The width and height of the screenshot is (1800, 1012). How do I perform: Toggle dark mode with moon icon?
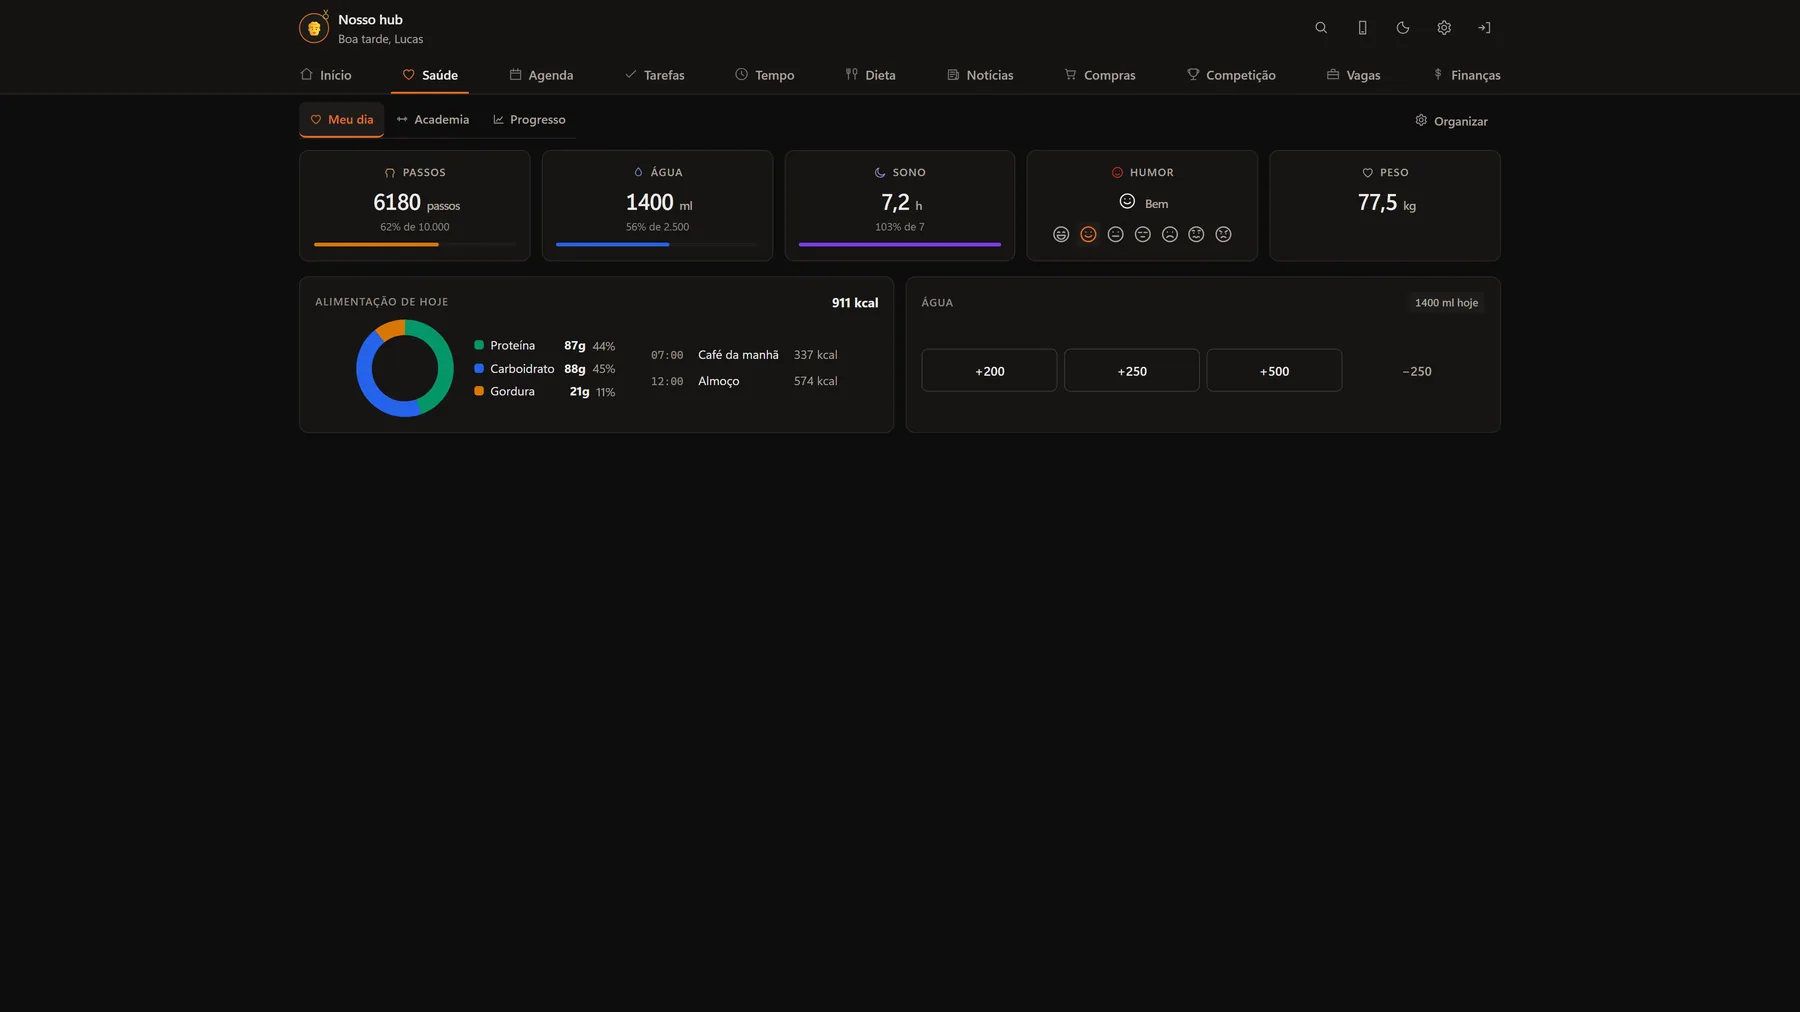coord(1403,28)
